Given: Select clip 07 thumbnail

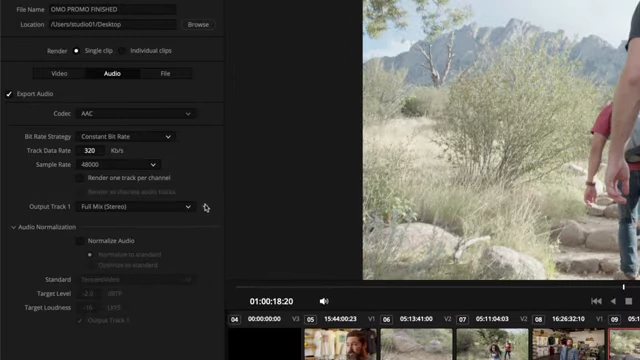Looking at the screenshot, I should point(492,344).
